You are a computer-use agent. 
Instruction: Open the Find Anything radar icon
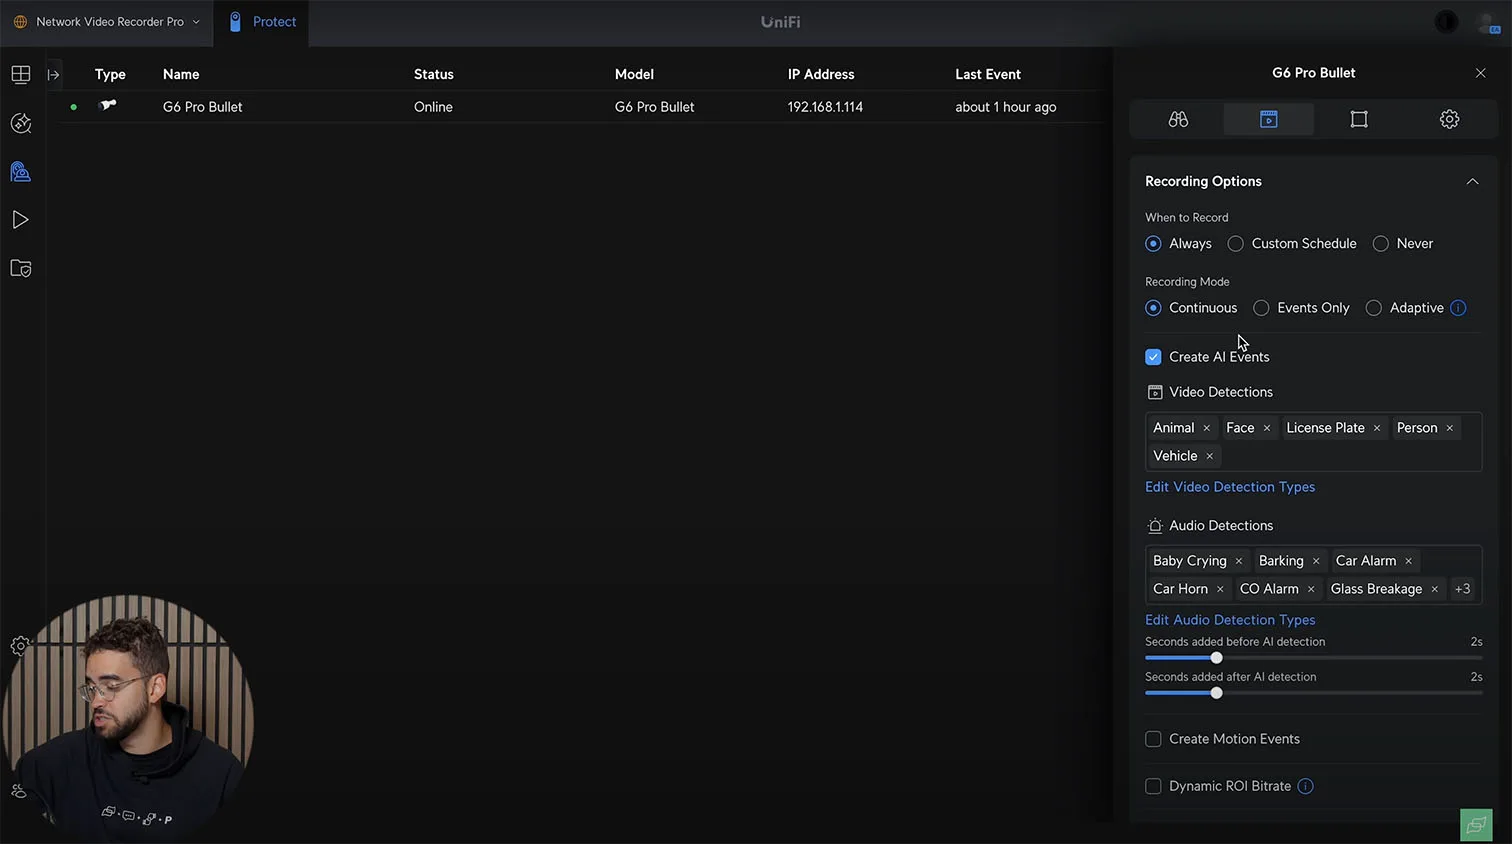coord(21,123)
